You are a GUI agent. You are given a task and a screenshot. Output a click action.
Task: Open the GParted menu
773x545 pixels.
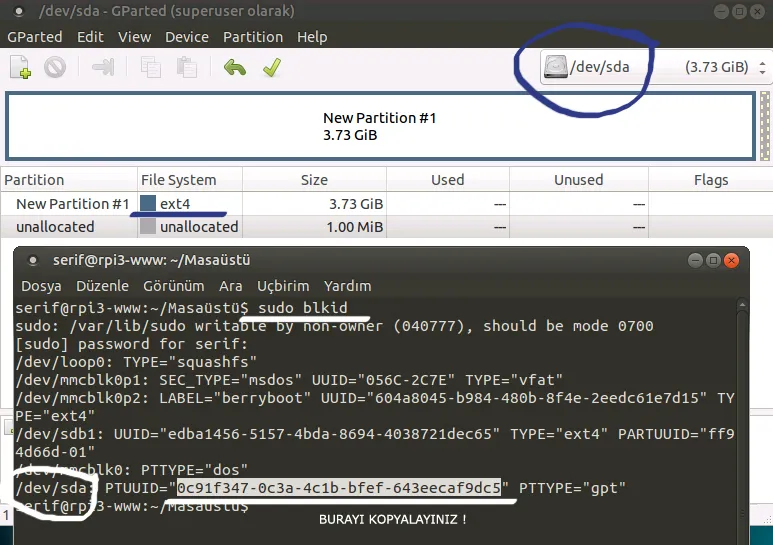(35, 37)
